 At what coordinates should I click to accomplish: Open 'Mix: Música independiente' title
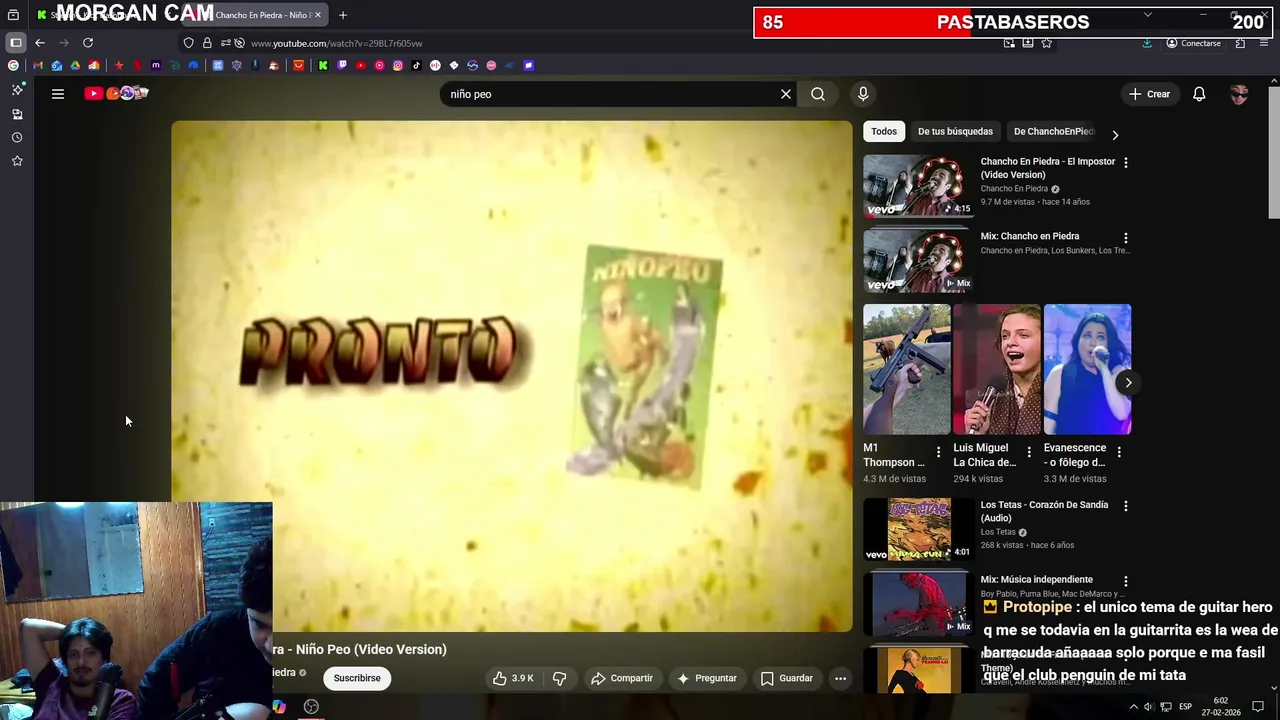coord(1036,579)
